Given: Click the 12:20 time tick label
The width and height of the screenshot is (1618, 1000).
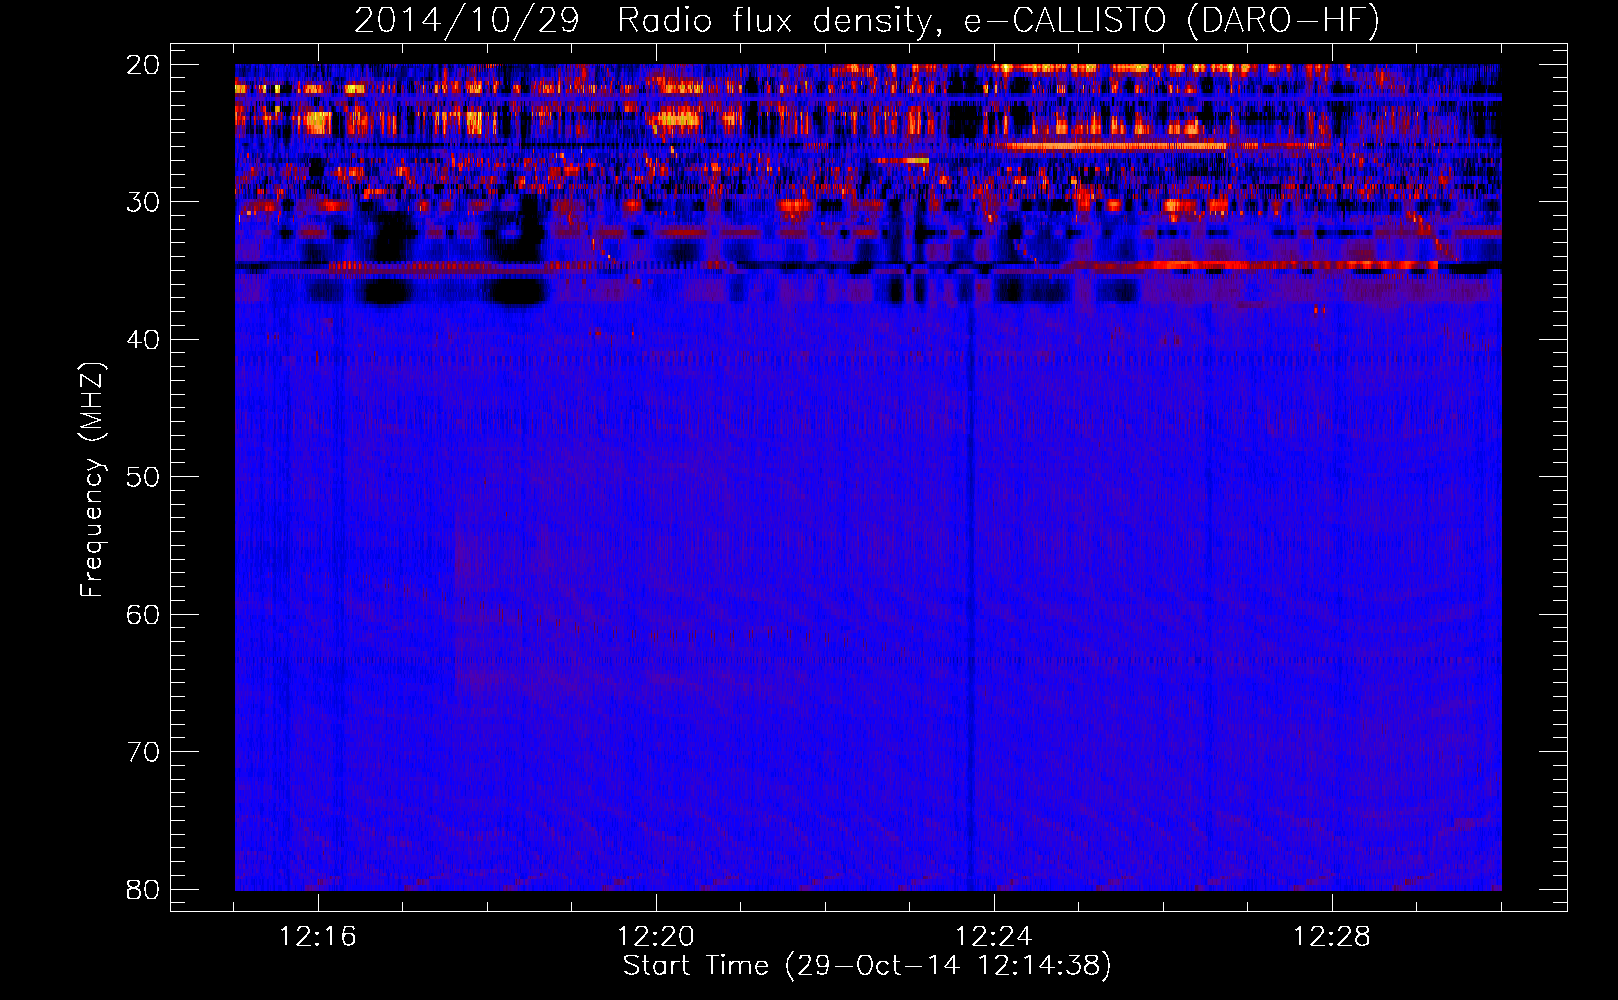Looking at the screenshot, I should pyautogui.click(x=656, y=937).
